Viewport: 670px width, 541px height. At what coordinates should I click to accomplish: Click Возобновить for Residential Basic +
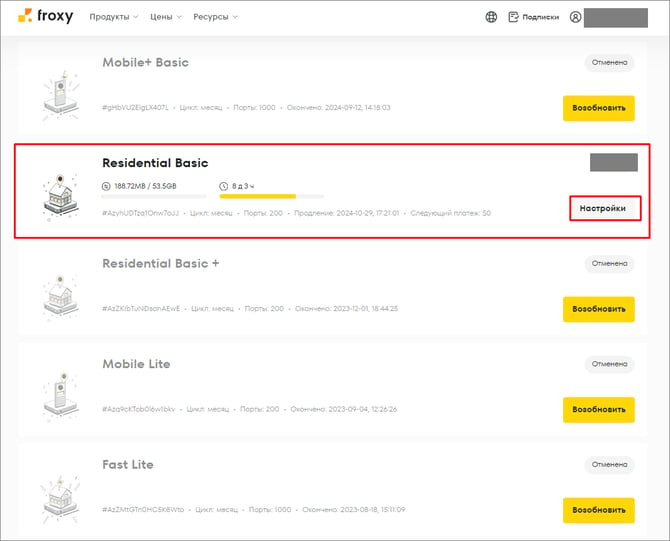point(599,309)
